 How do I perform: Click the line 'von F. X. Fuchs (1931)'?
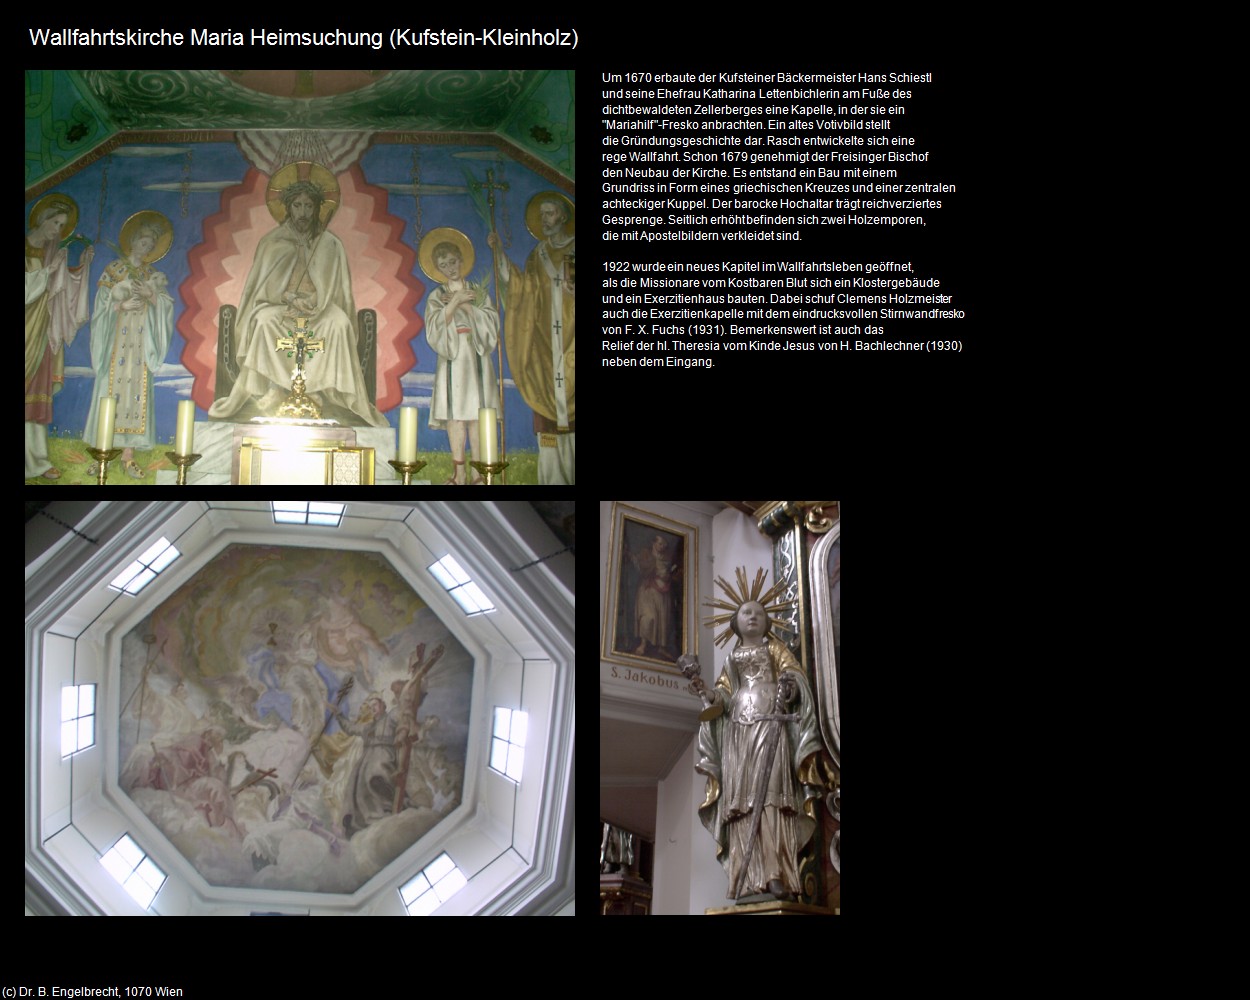(743, 330)
